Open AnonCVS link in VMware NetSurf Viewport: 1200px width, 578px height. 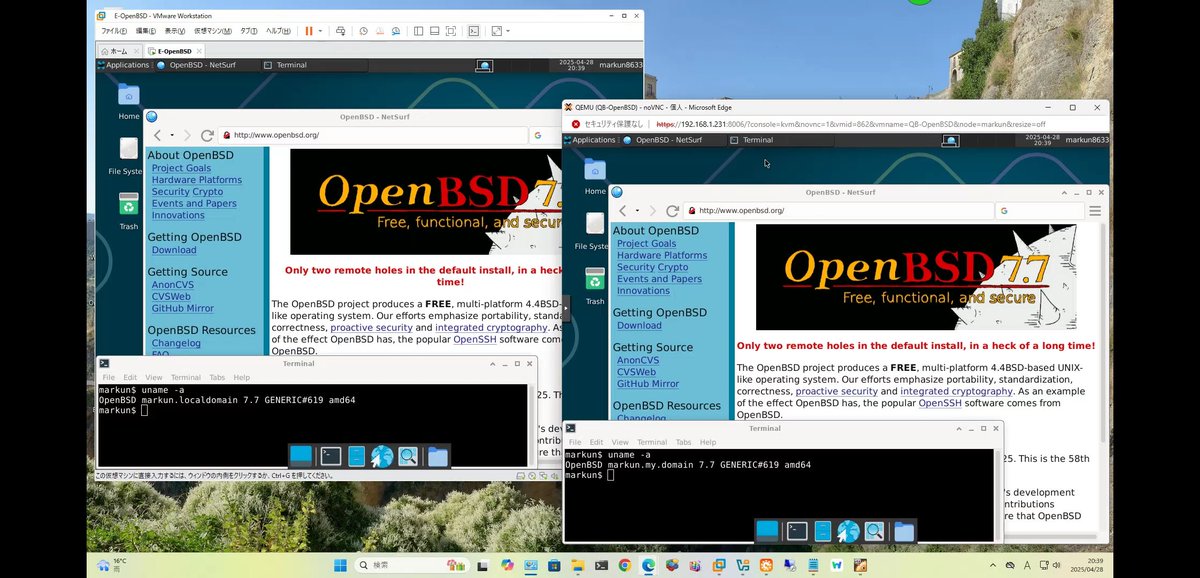click(x=174, y=284)
